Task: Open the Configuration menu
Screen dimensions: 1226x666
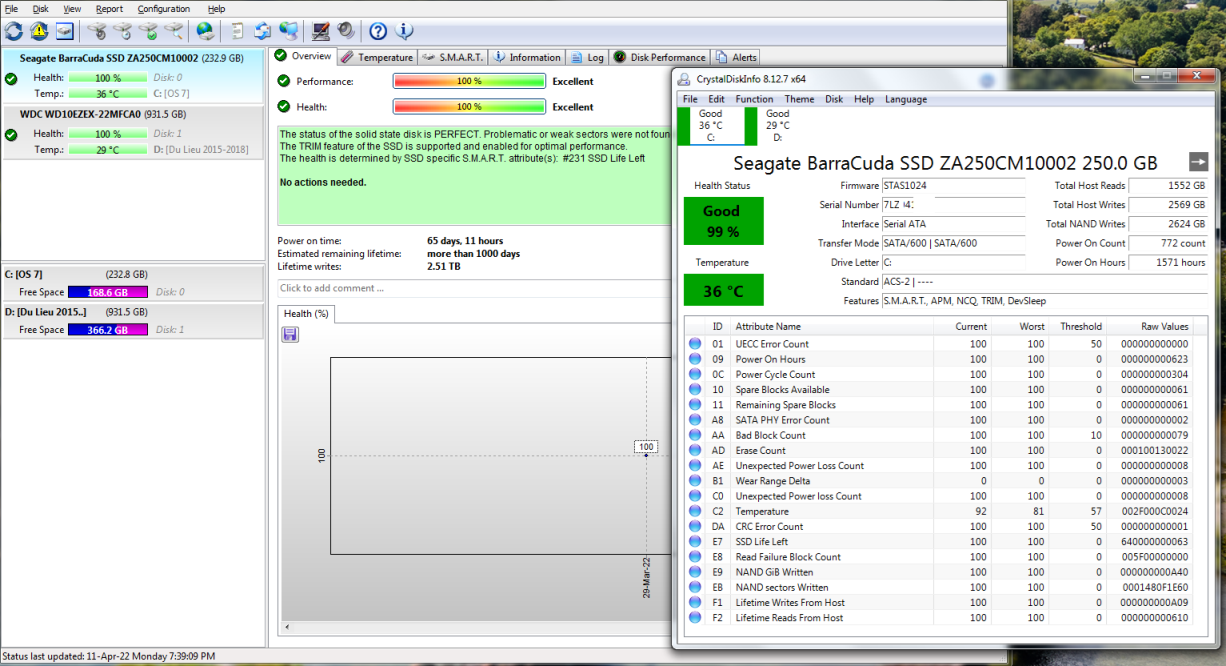Action: click(x=164, y=8)
